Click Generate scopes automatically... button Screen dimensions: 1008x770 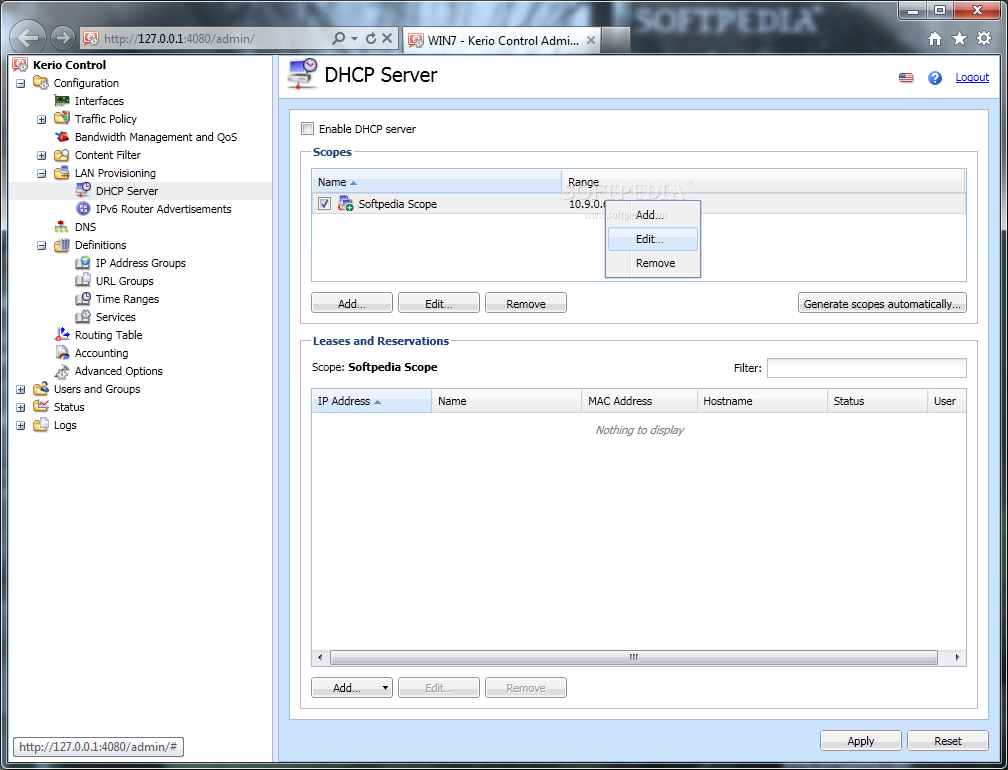click(x=882, y=303)
